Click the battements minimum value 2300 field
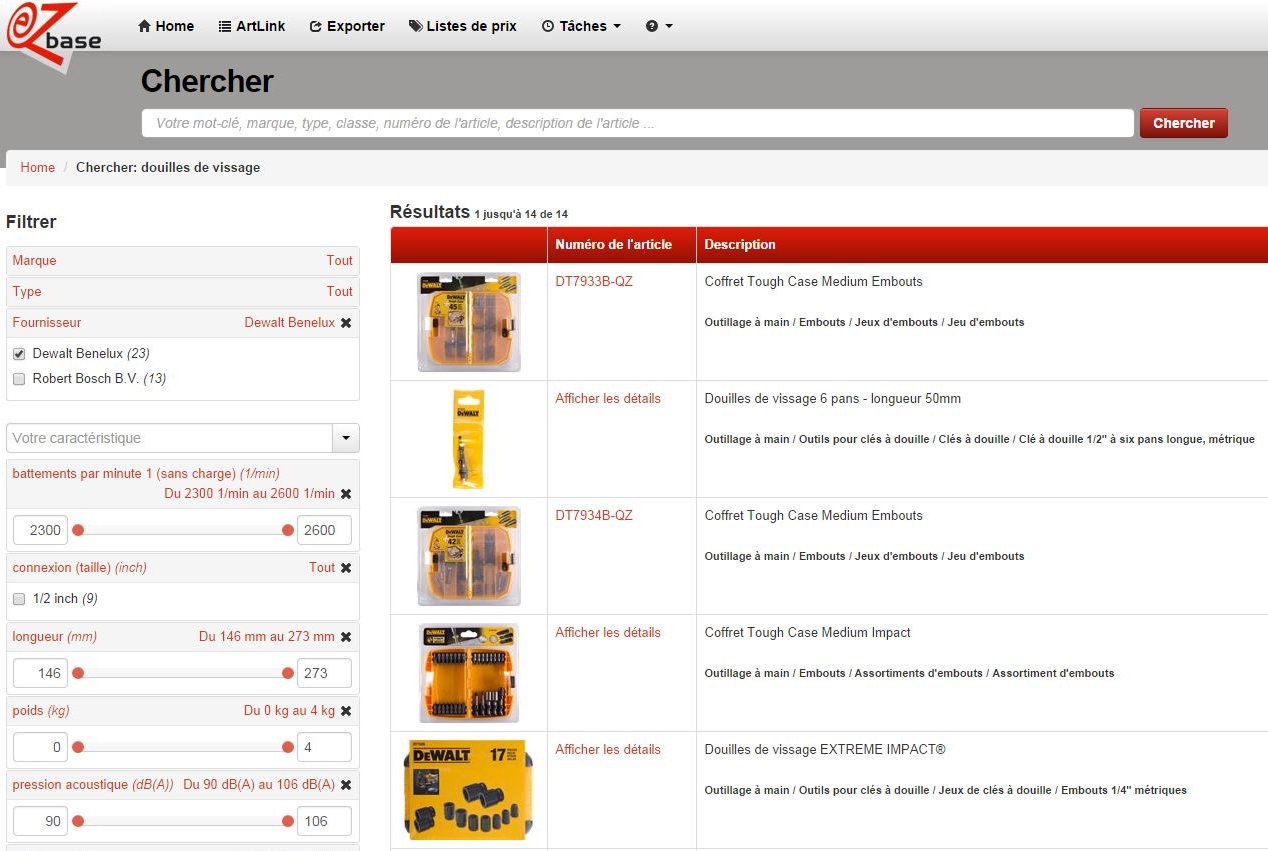 click(x=40, y=530)
